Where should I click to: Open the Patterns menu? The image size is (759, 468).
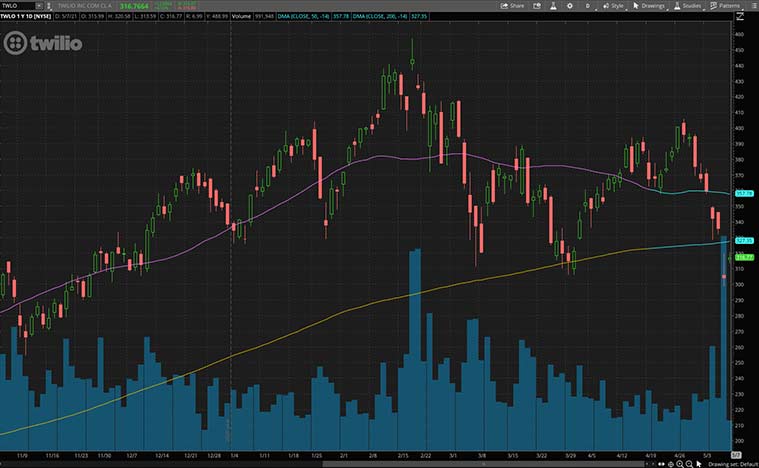(x=727, y=5)
